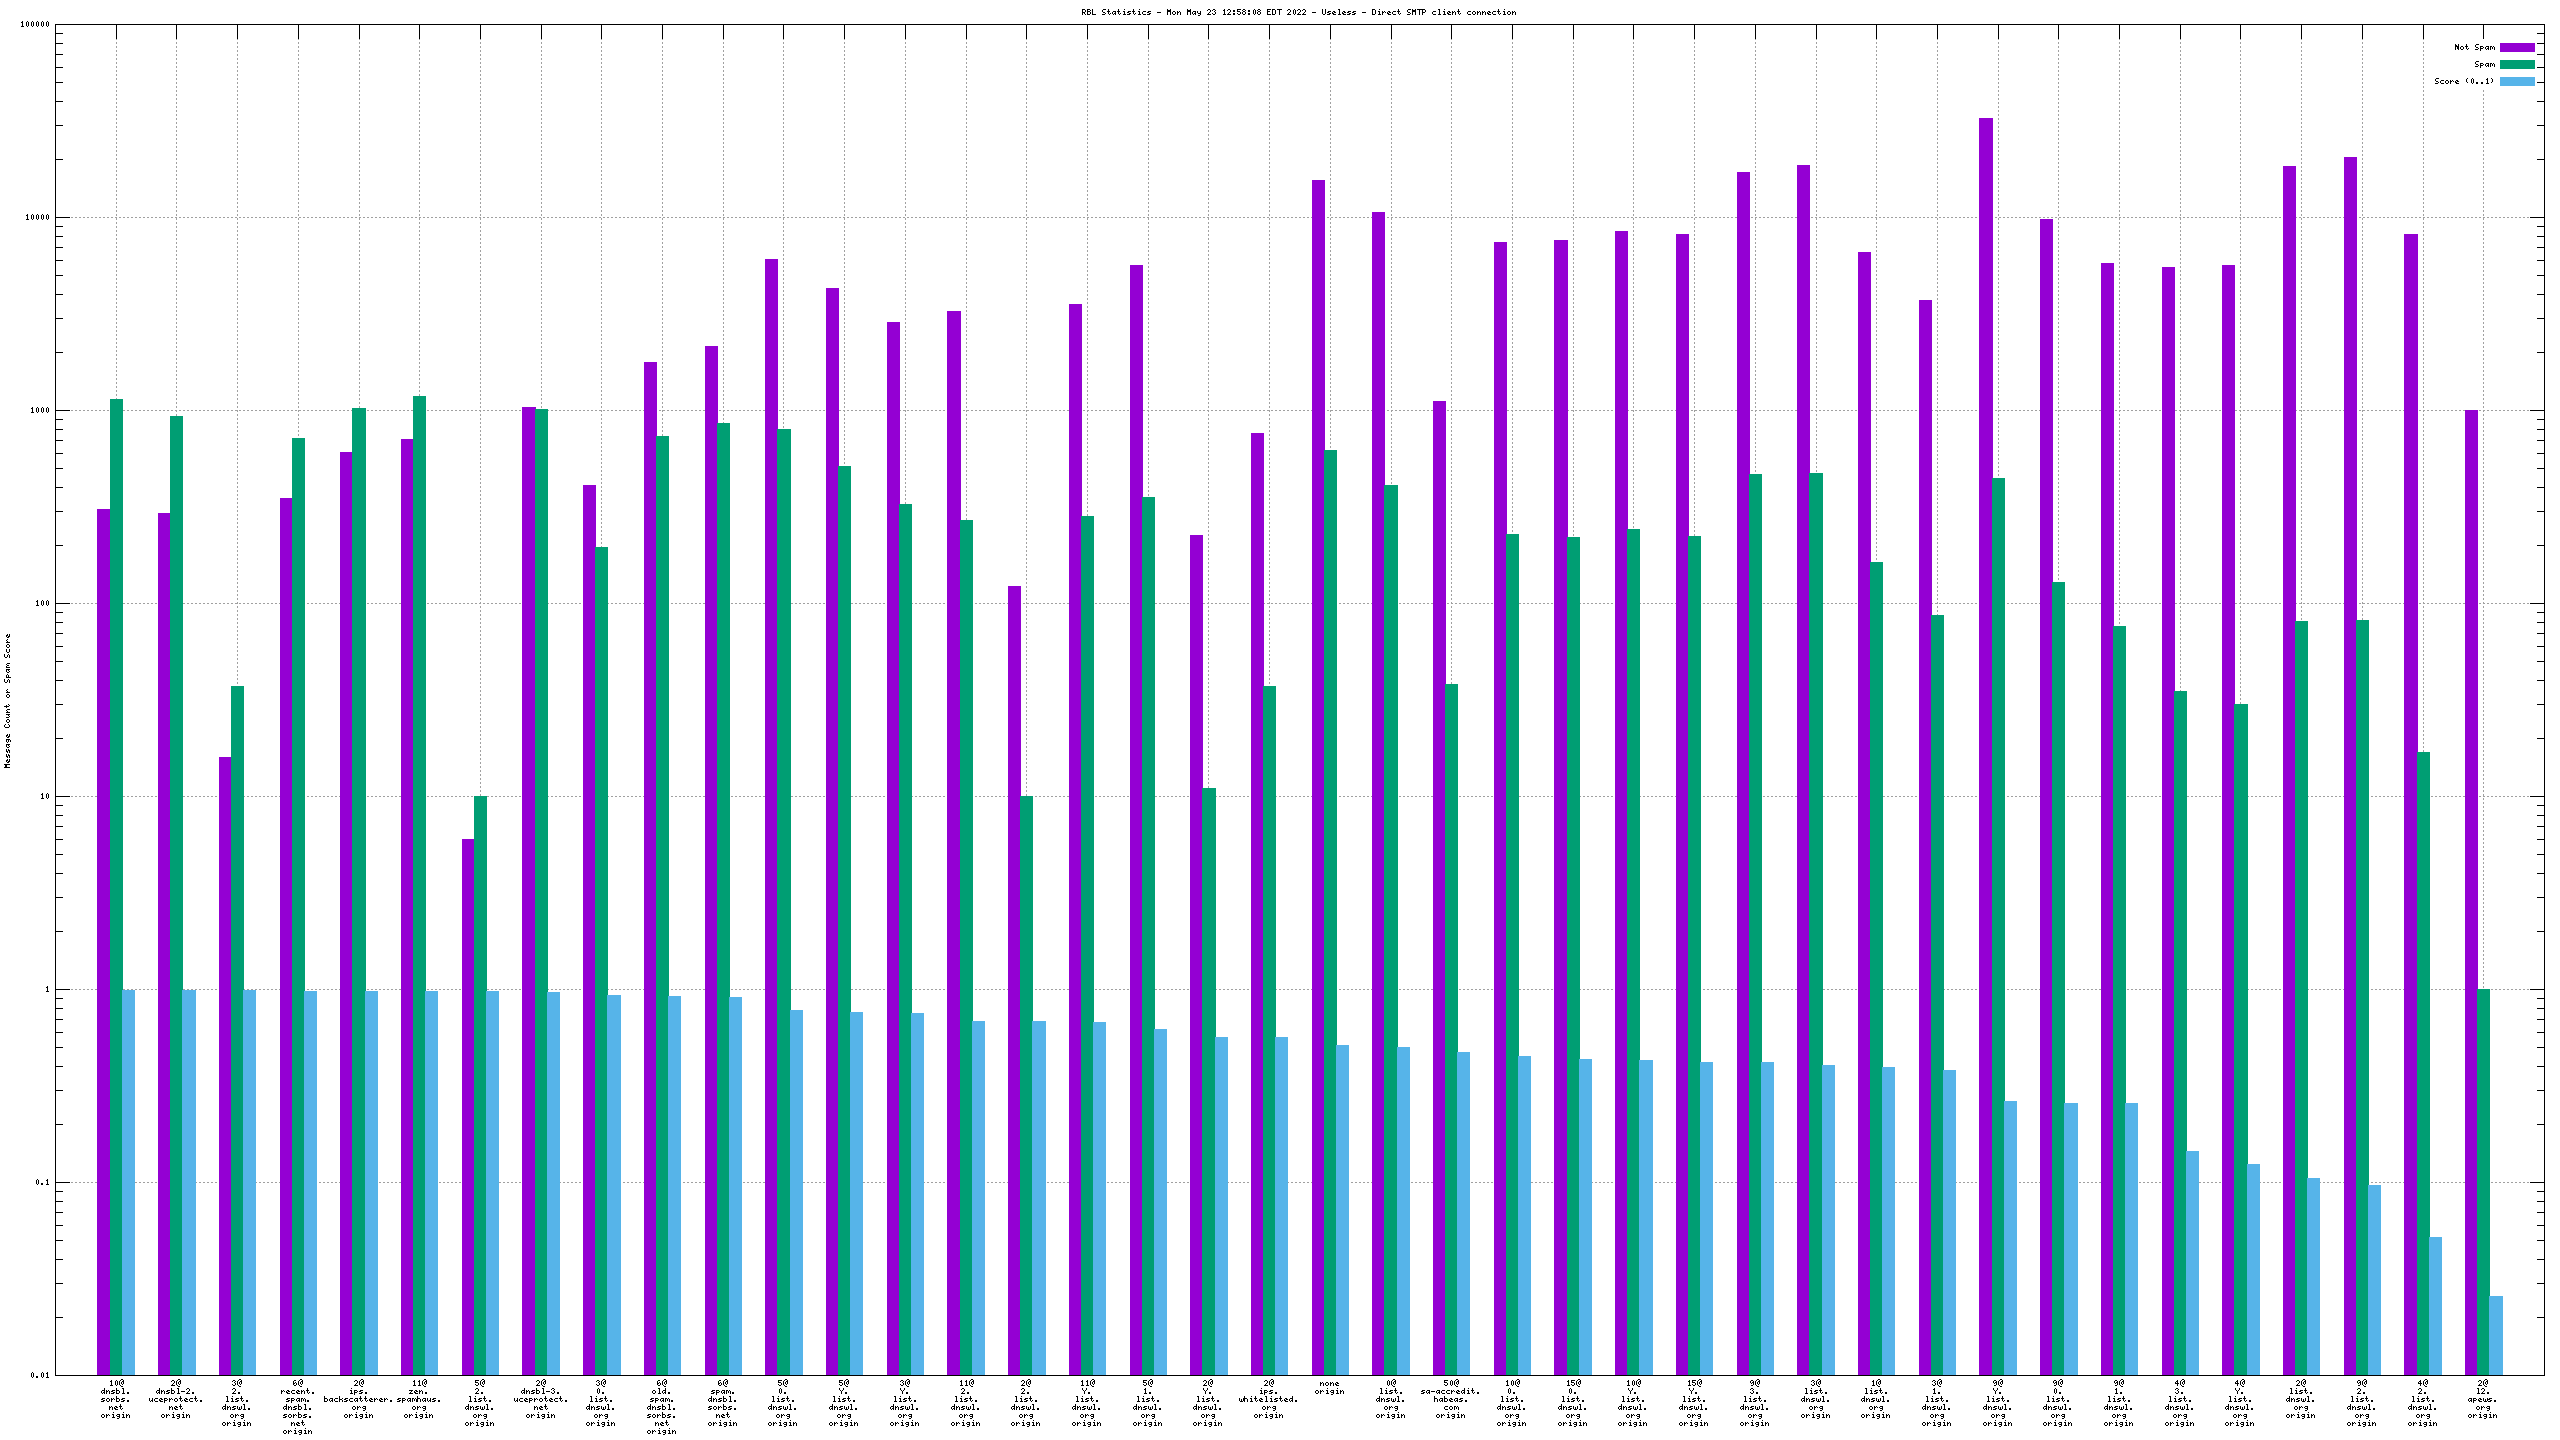The width and height of the screenshot is (2560, 1440).
Task: Click the ips.whitelisted.org origin axis label
Action: tap(1268, 1399)
